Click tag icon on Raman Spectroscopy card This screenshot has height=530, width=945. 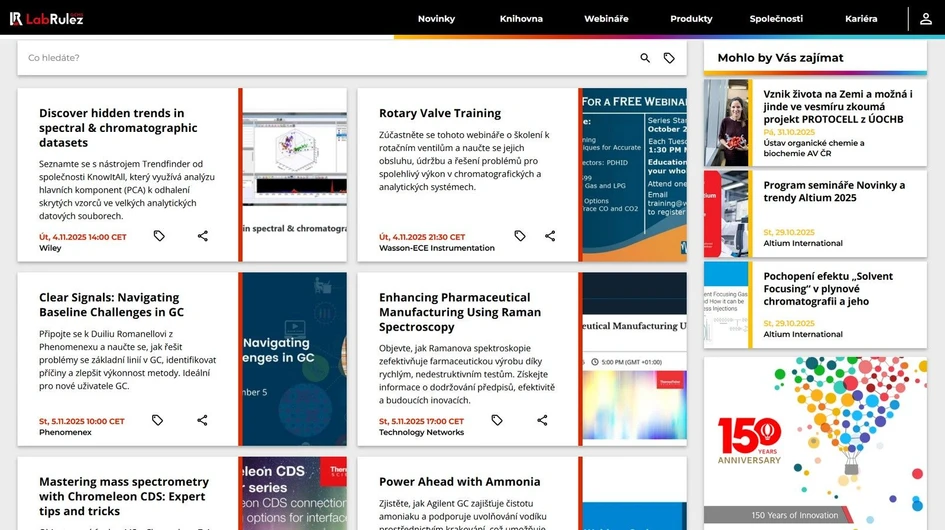pos(497,420)
